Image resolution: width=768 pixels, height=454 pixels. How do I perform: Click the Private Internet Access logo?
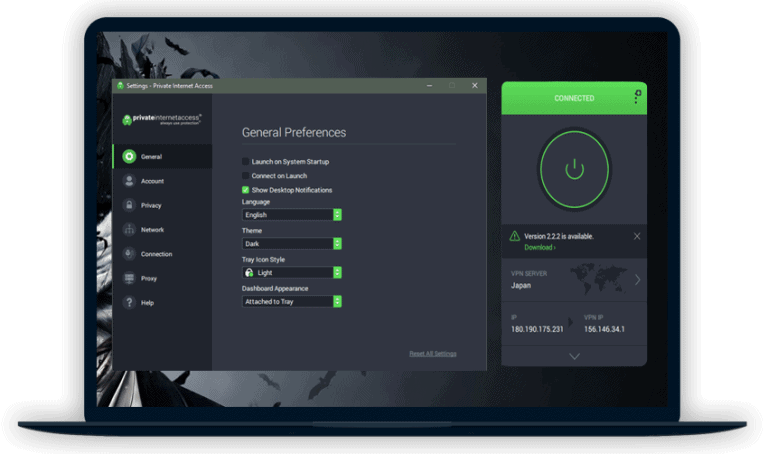162,119
